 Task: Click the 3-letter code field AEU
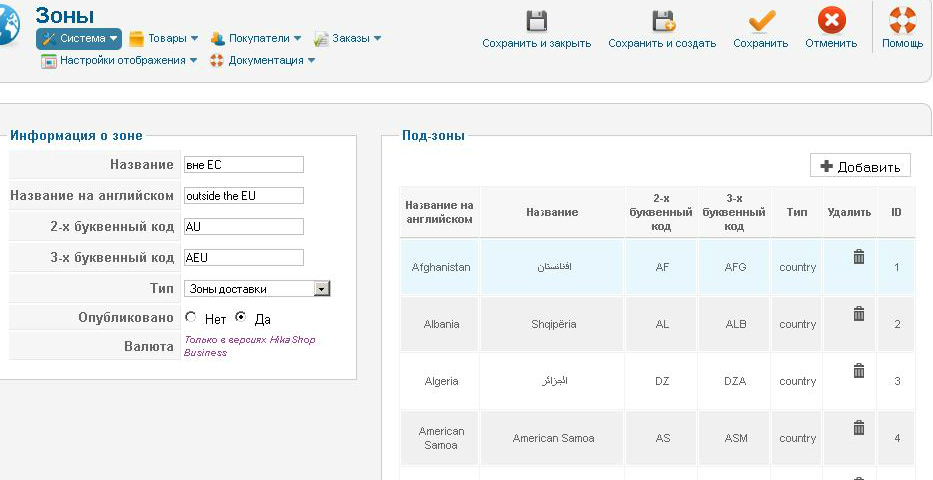[244, 258]
